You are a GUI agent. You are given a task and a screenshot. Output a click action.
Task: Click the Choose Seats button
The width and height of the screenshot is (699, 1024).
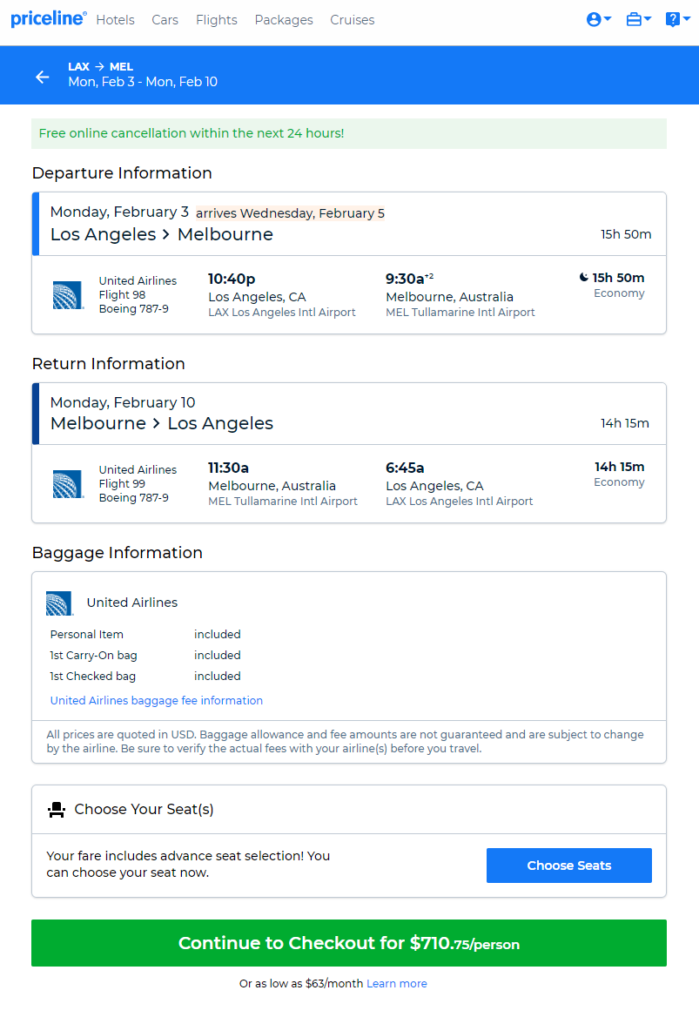click(569, 865)
